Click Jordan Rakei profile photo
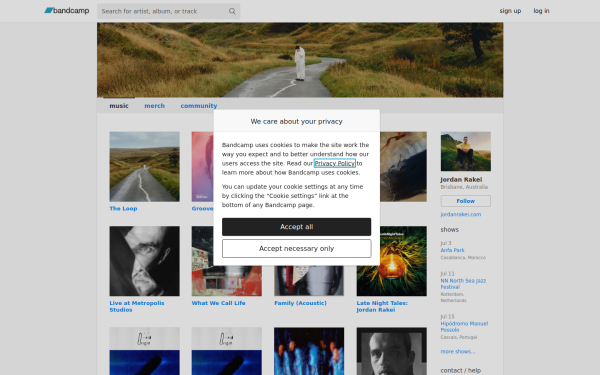This screenshot has width=600, height=375. (x=466, y=152)
